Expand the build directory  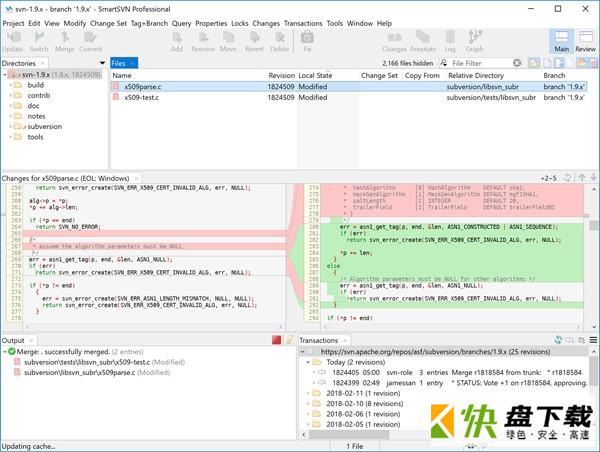[x=11, y=85]
